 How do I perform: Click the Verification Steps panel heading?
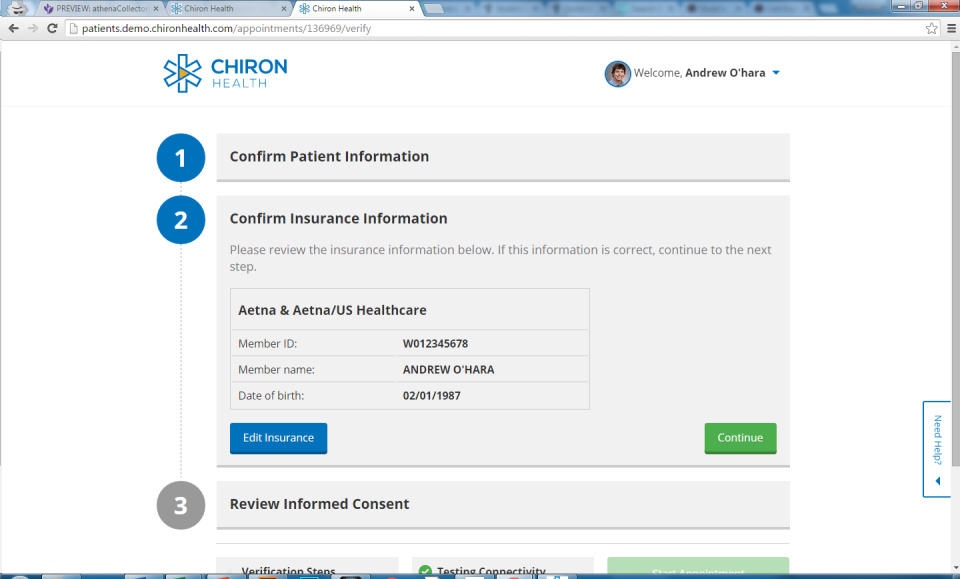288,572
